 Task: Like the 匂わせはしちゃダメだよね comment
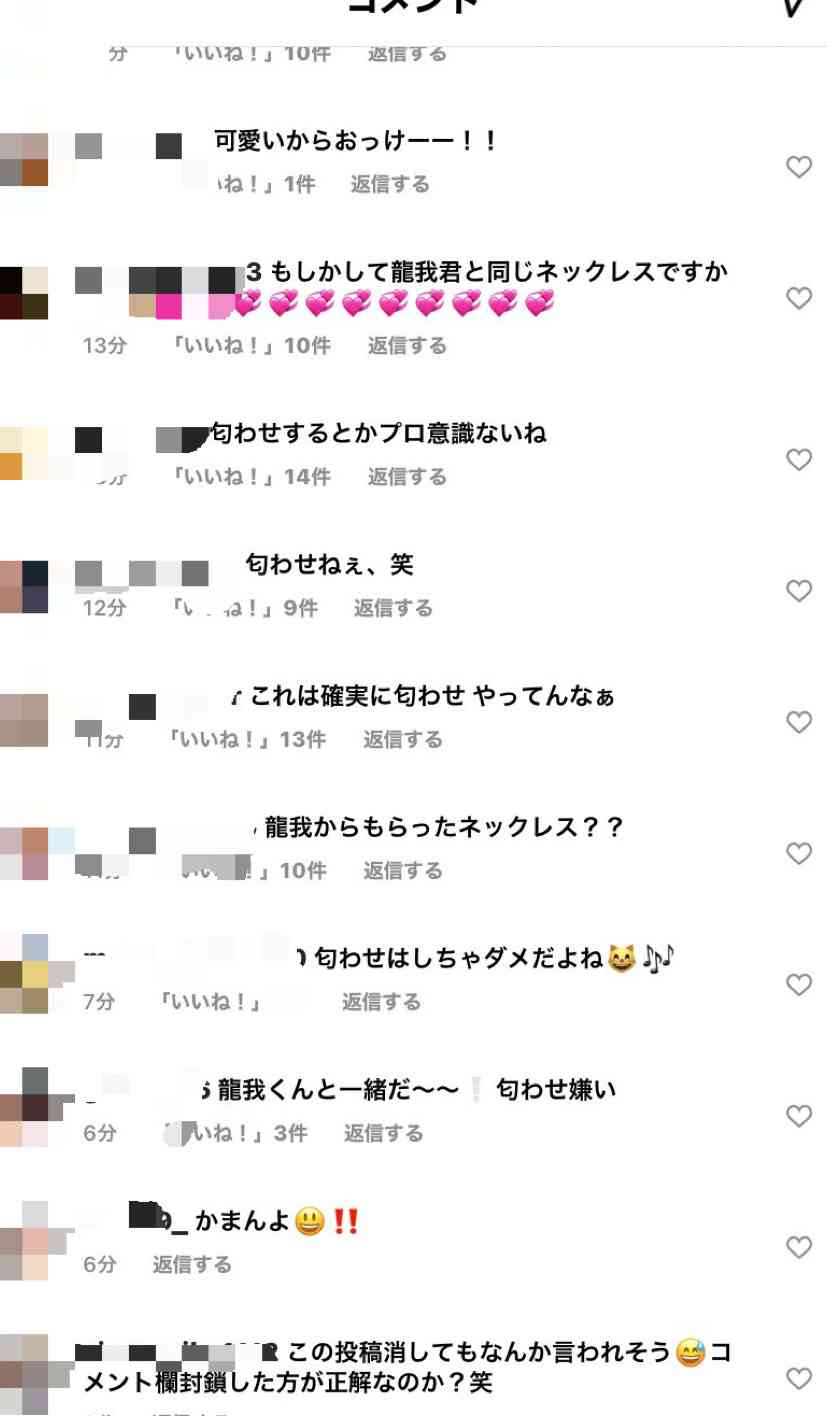799,985
